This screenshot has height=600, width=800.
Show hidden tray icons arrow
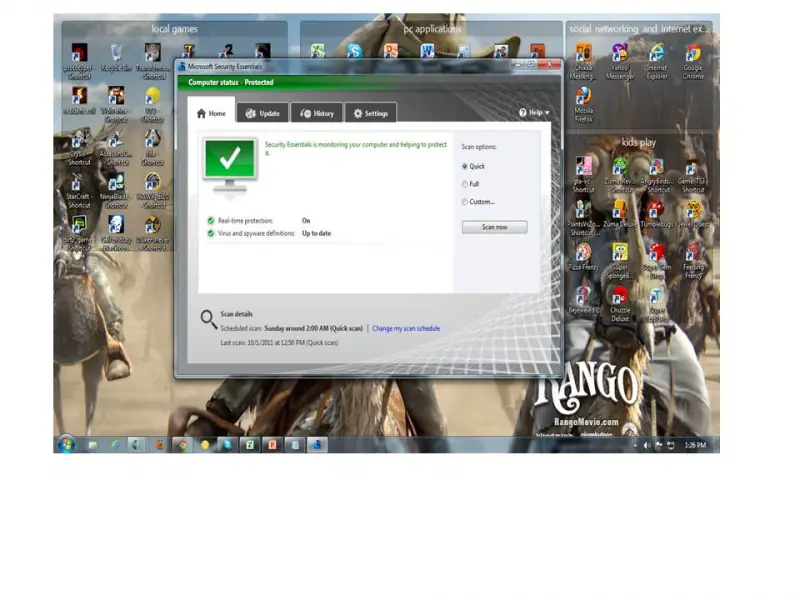[635, 445]
